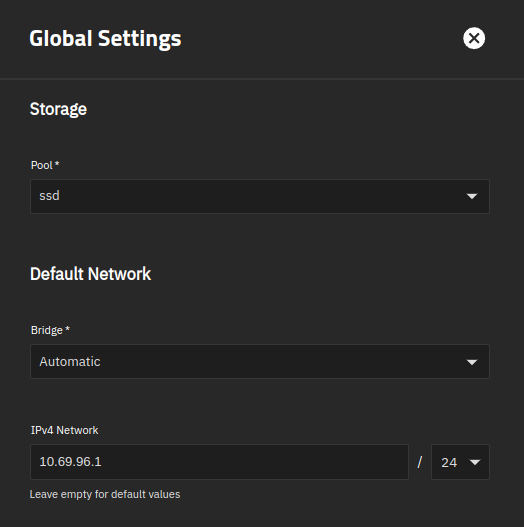Viewport: 524px width, 527px height.
Task: Select the Automatic value text
Action: pos(70,362)
